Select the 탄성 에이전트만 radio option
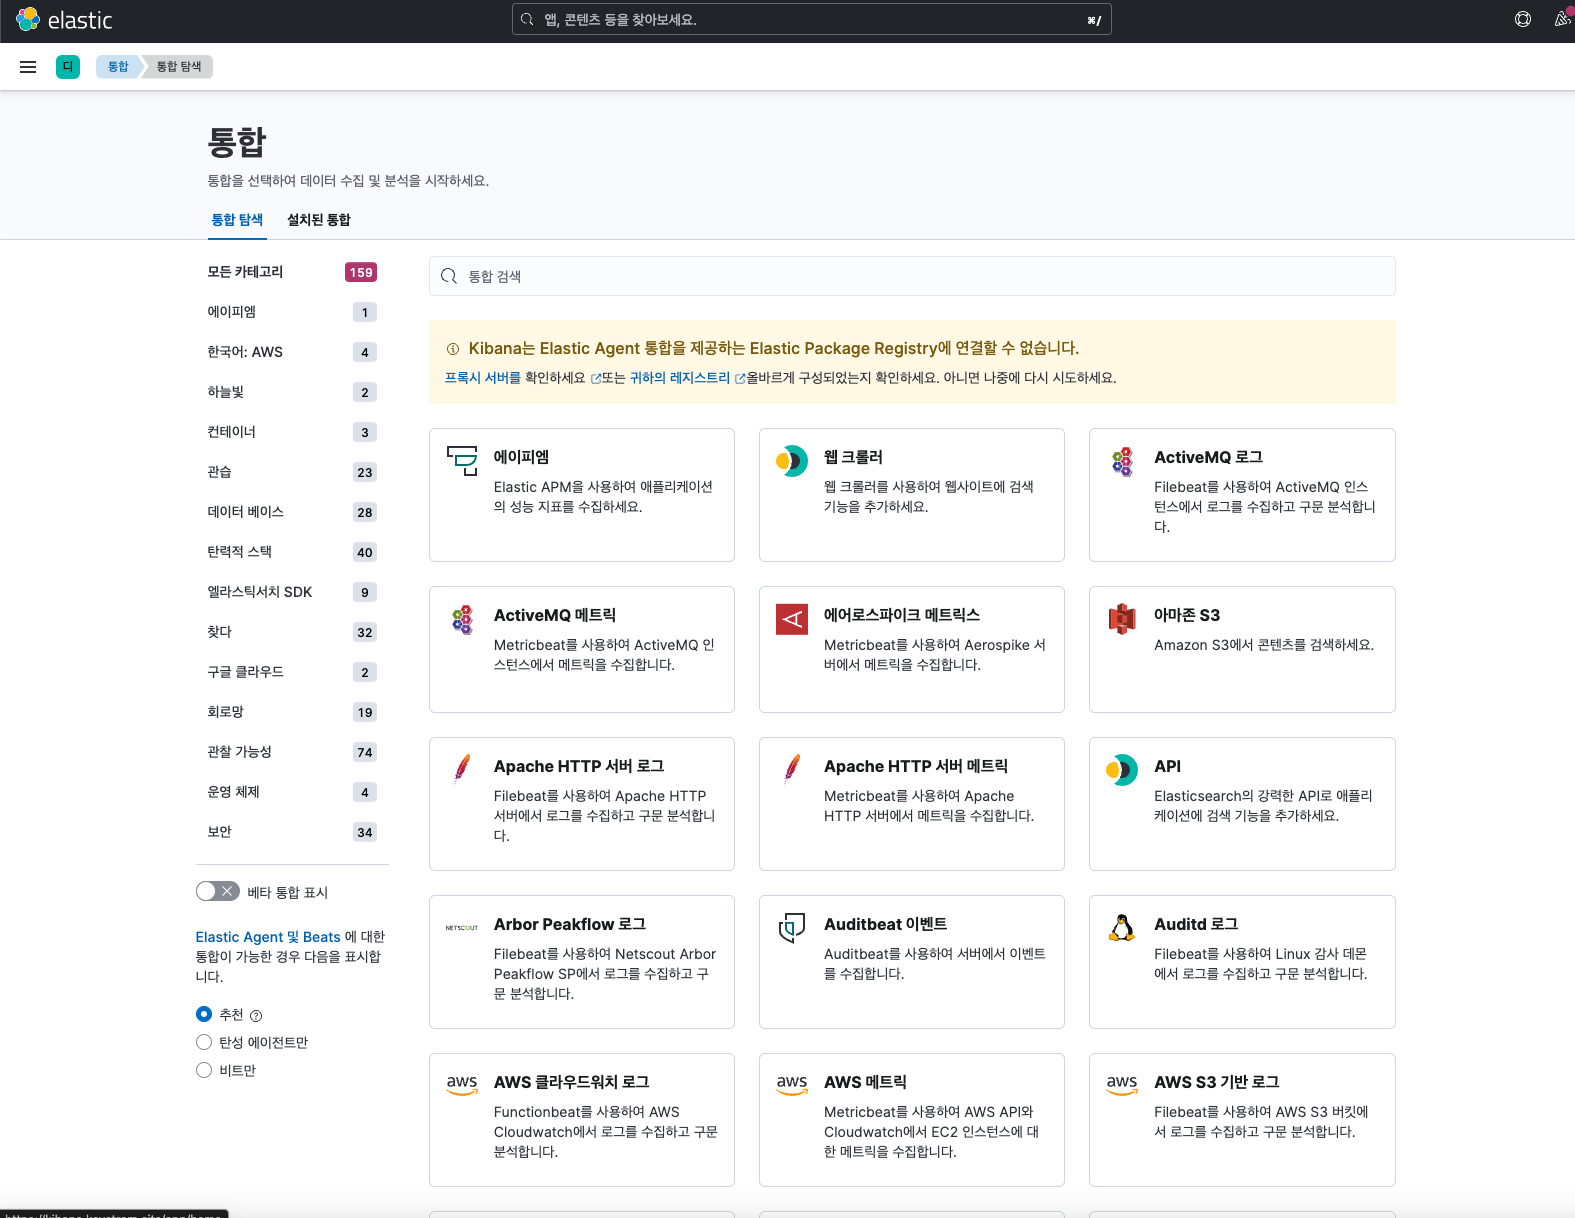Screen dimensions: 1575x1218 pyautogui.click(x=204, y=1042)
